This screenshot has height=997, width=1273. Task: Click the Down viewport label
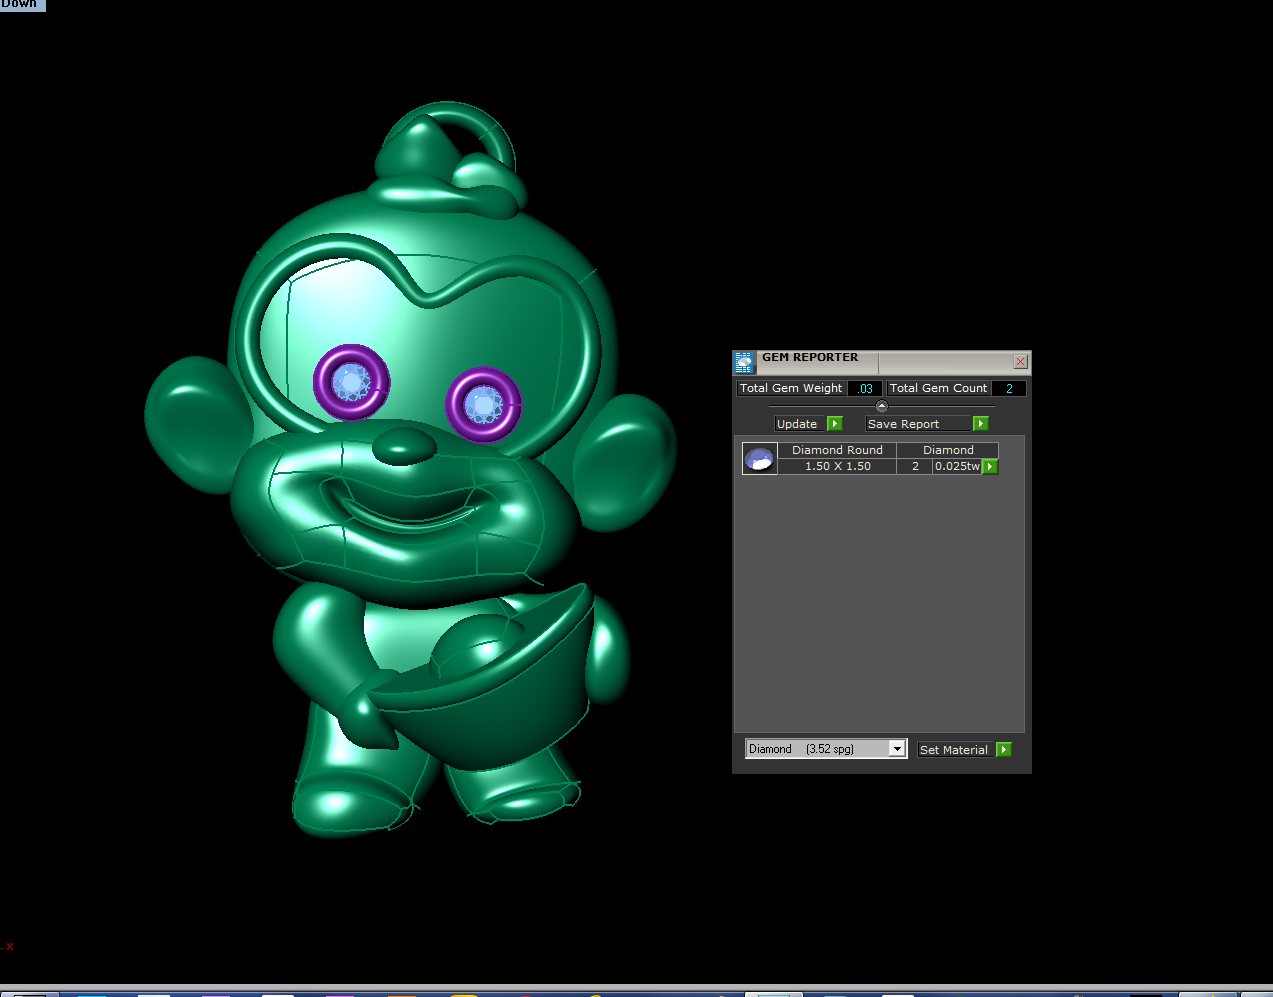click(22, 5)
